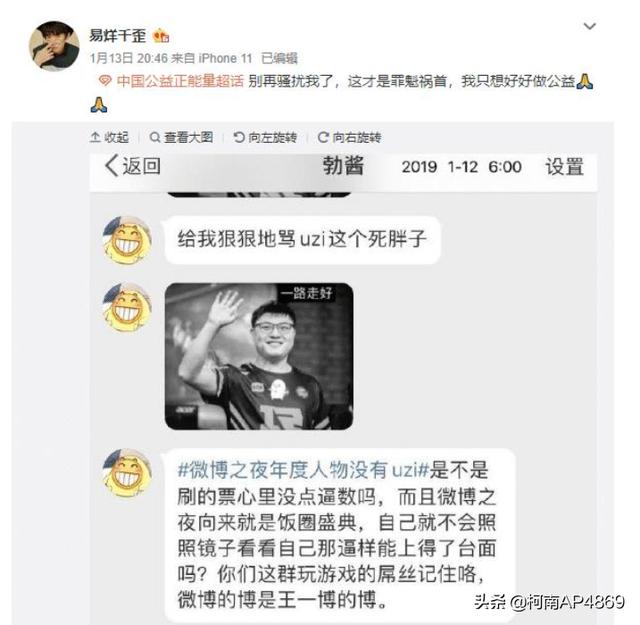640x625 pixels.
Task: Click the 给我狠狠地骂 message bubble
Action: point(302,240)
